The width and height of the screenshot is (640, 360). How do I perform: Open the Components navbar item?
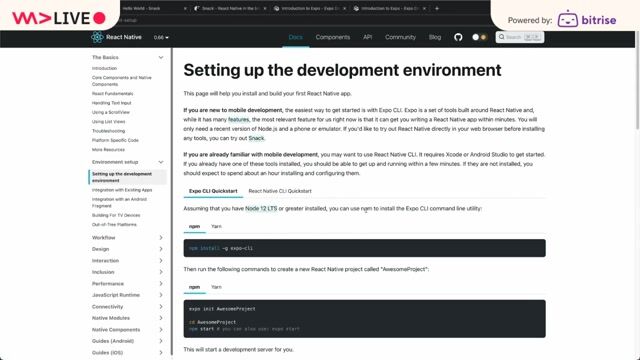pos(333,37)
